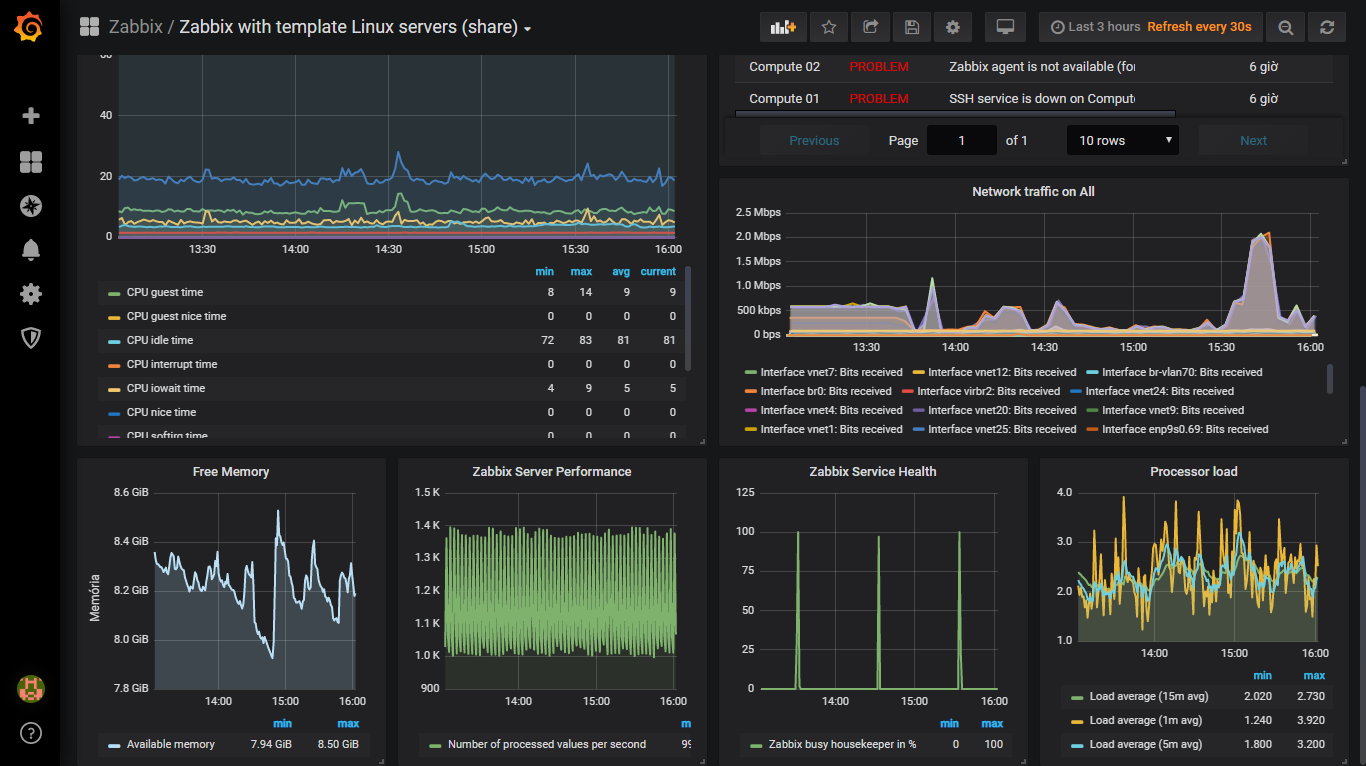Open the Free Memory panel title menu

(231, 471)
